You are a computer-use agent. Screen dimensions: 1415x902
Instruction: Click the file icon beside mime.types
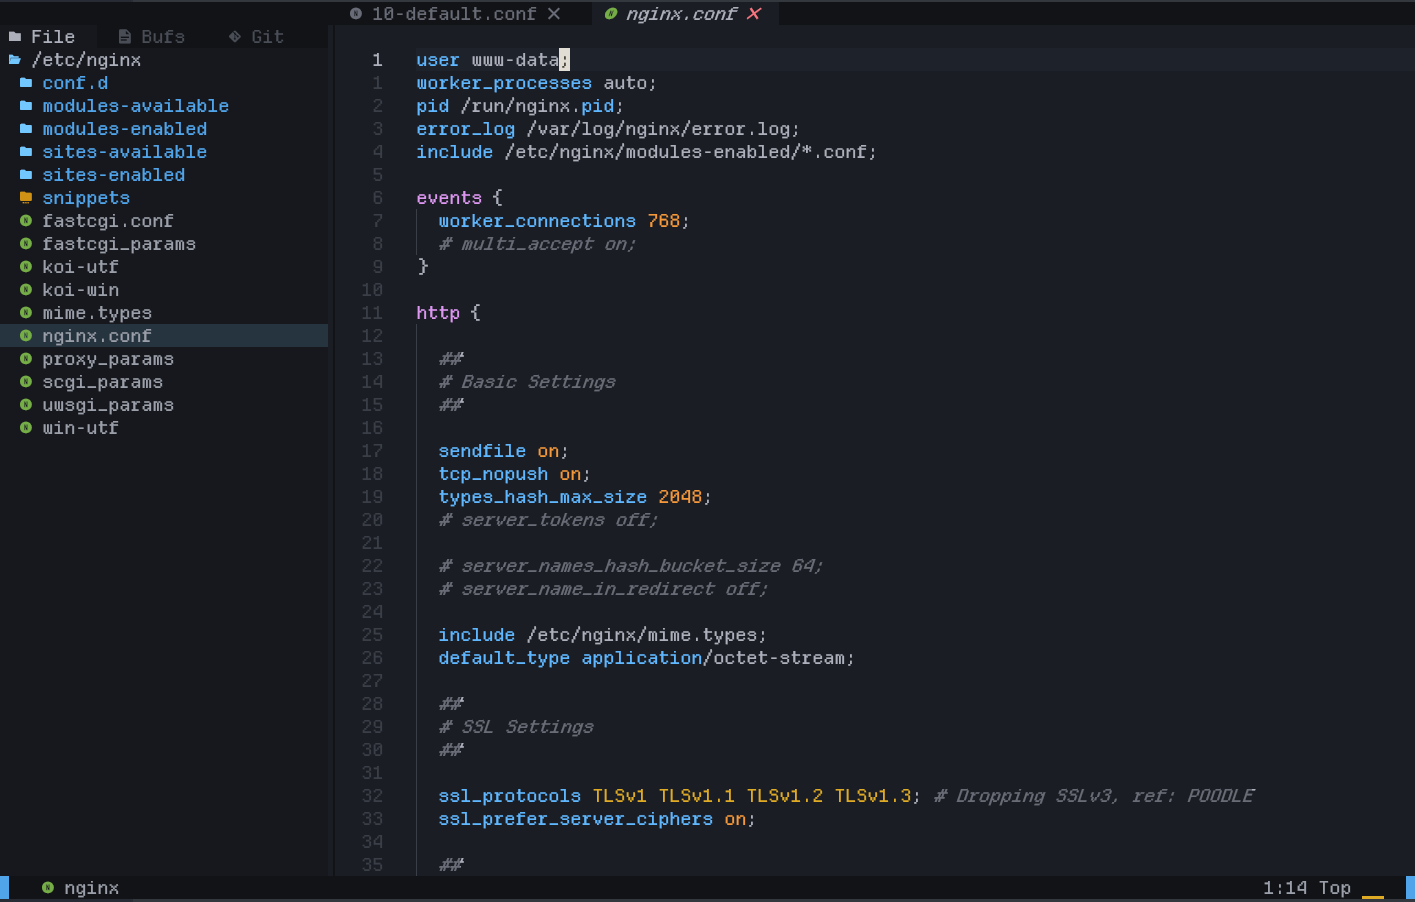click(x=26, y=313)
